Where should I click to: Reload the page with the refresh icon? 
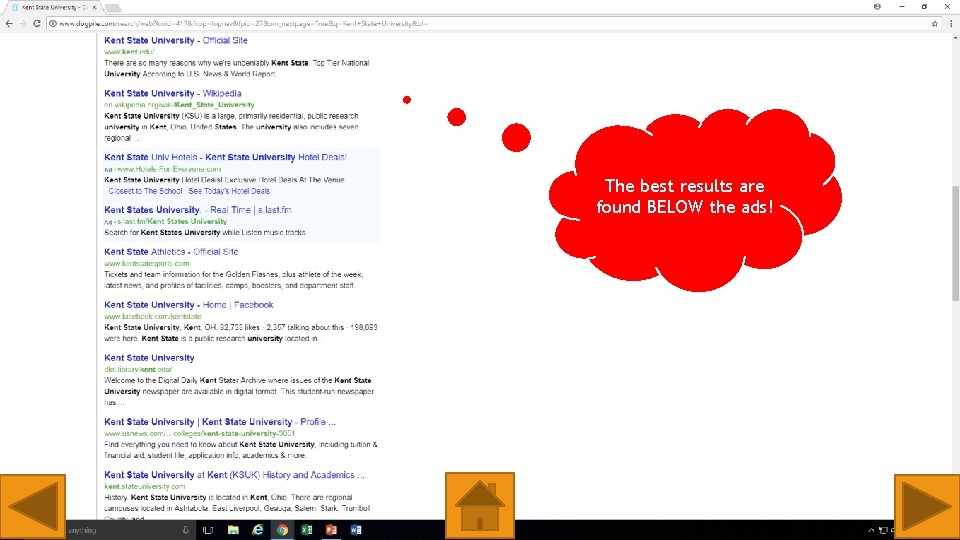point(37,23)
